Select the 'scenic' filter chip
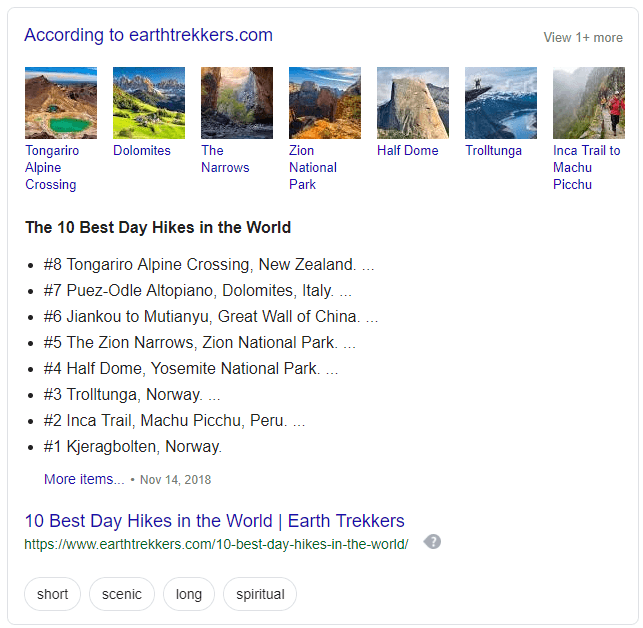Screen dimensions: 643x628 click(122, 594)
